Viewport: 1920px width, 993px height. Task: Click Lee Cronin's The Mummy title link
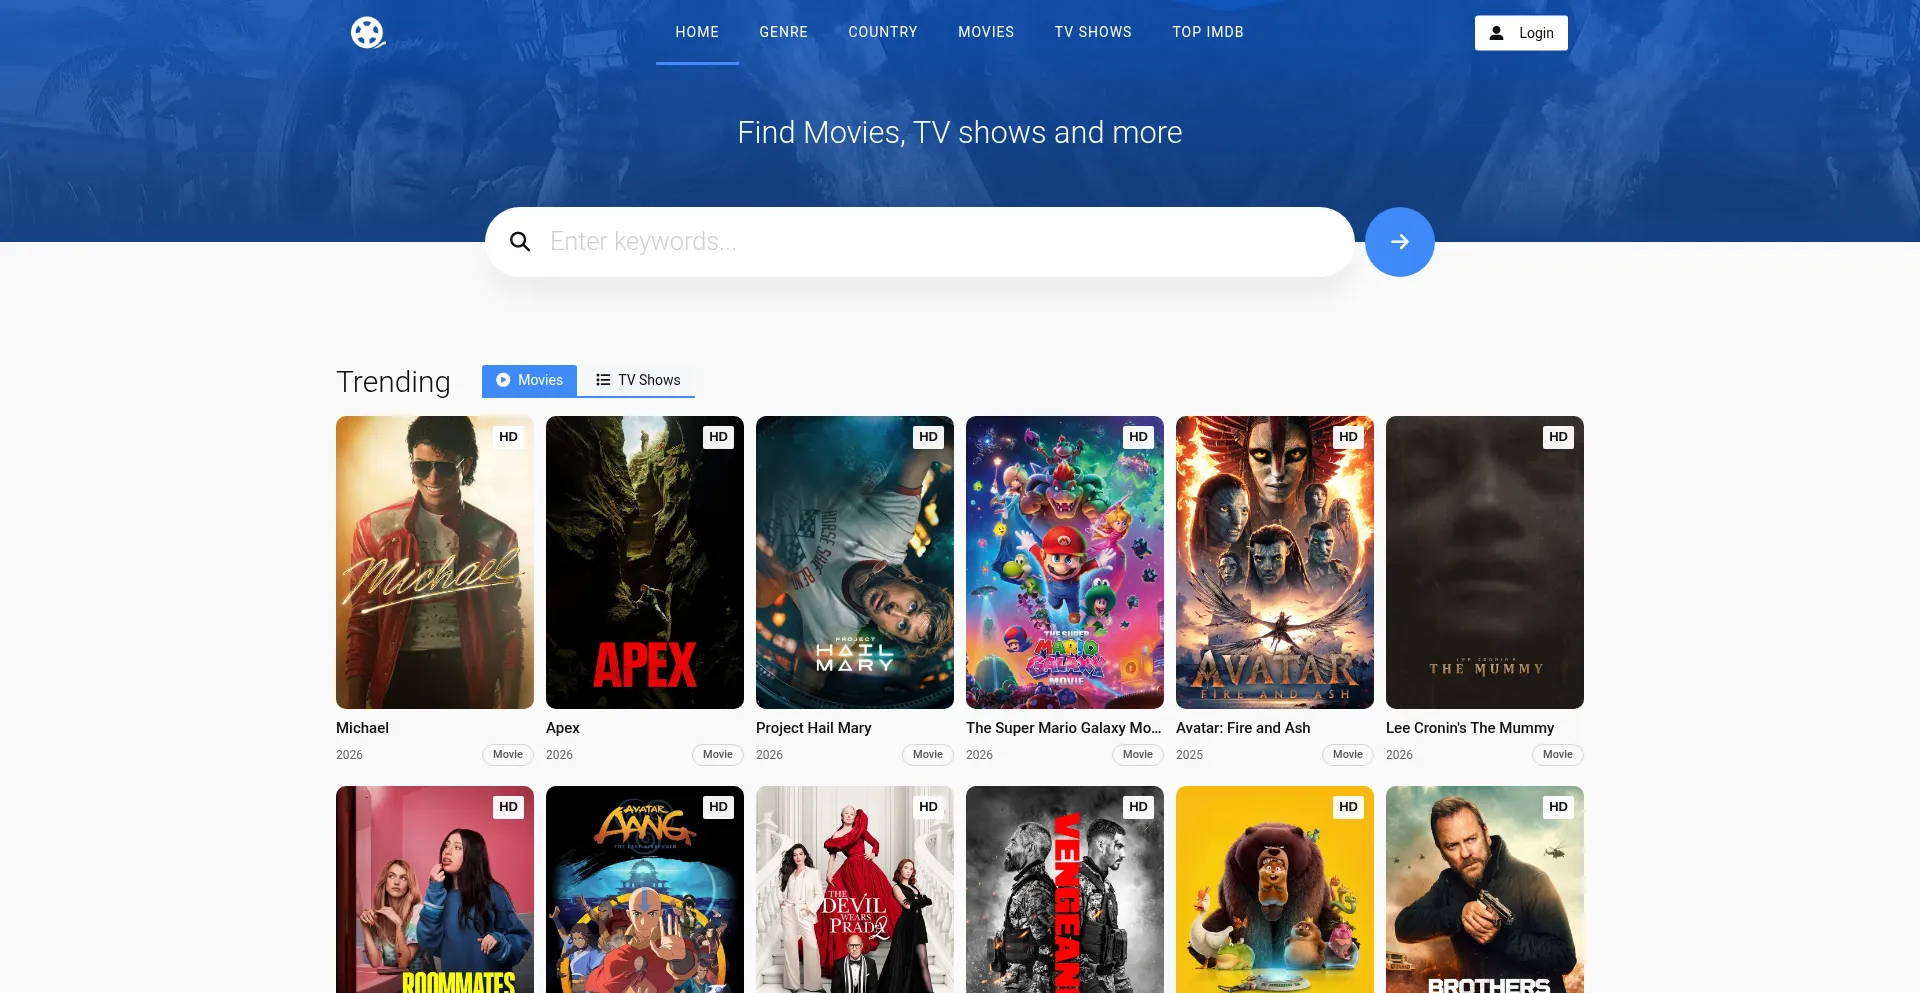pyautogui.click(x=1470, y=728)
